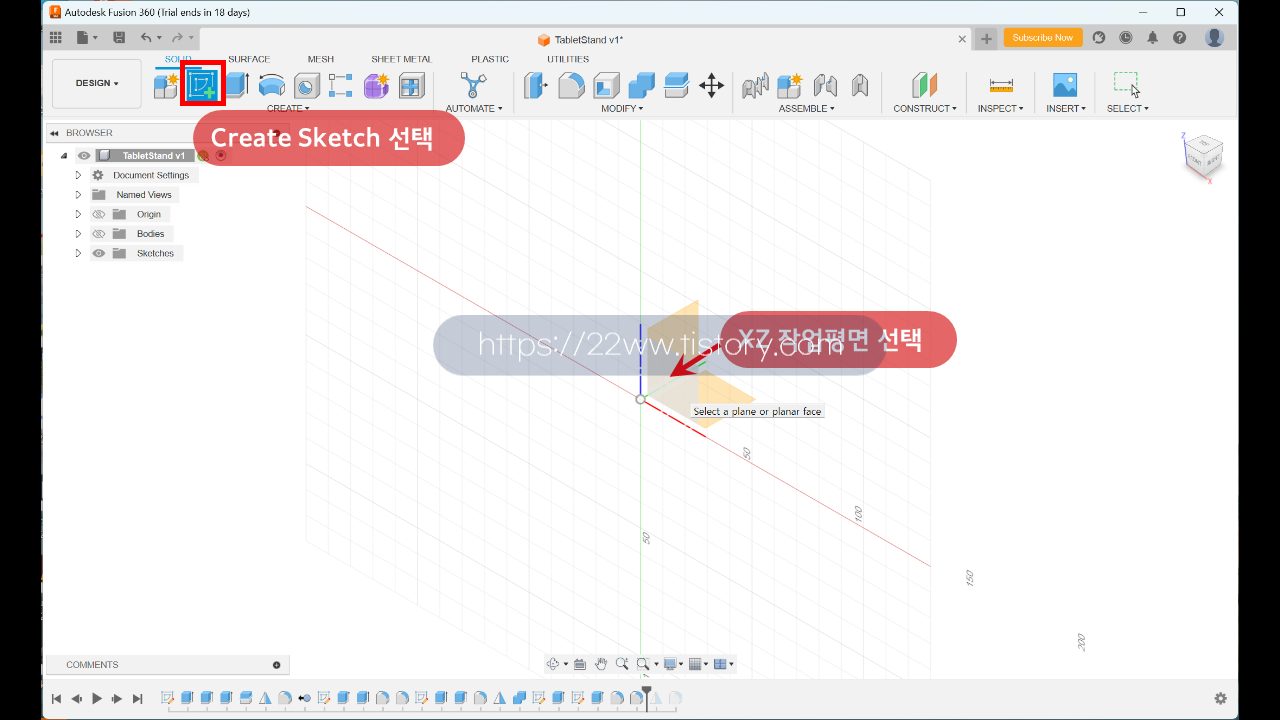The width and height of the screenshot is (1280, 720).
Task: Show the Bodies folder via eye icon
Action: coord(98,234)
